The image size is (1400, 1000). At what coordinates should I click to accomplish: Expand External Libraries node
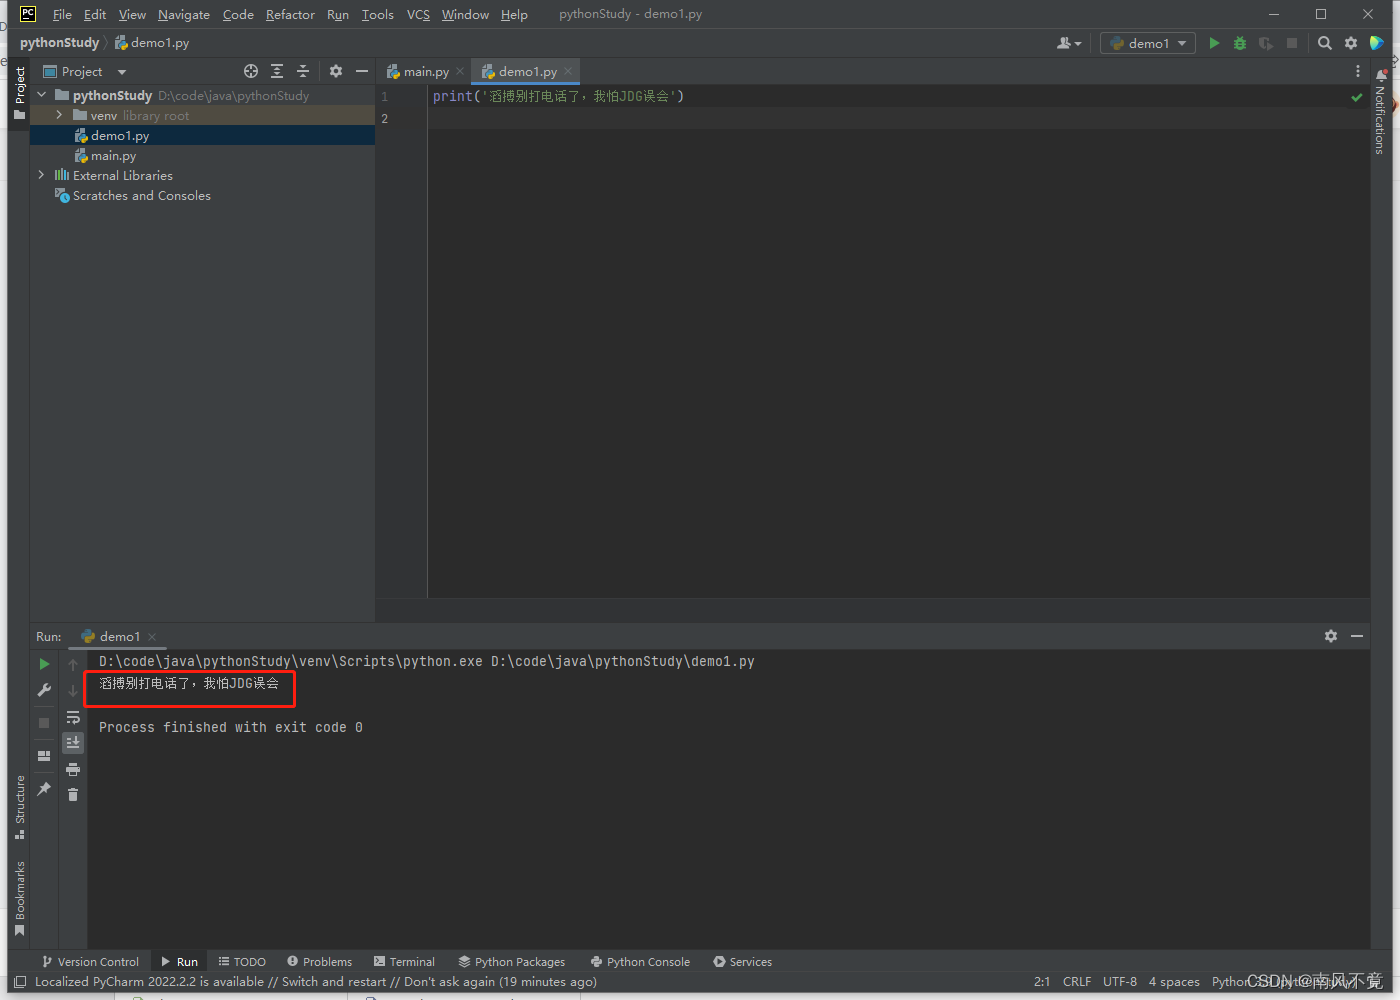click(x=42, y=175)
